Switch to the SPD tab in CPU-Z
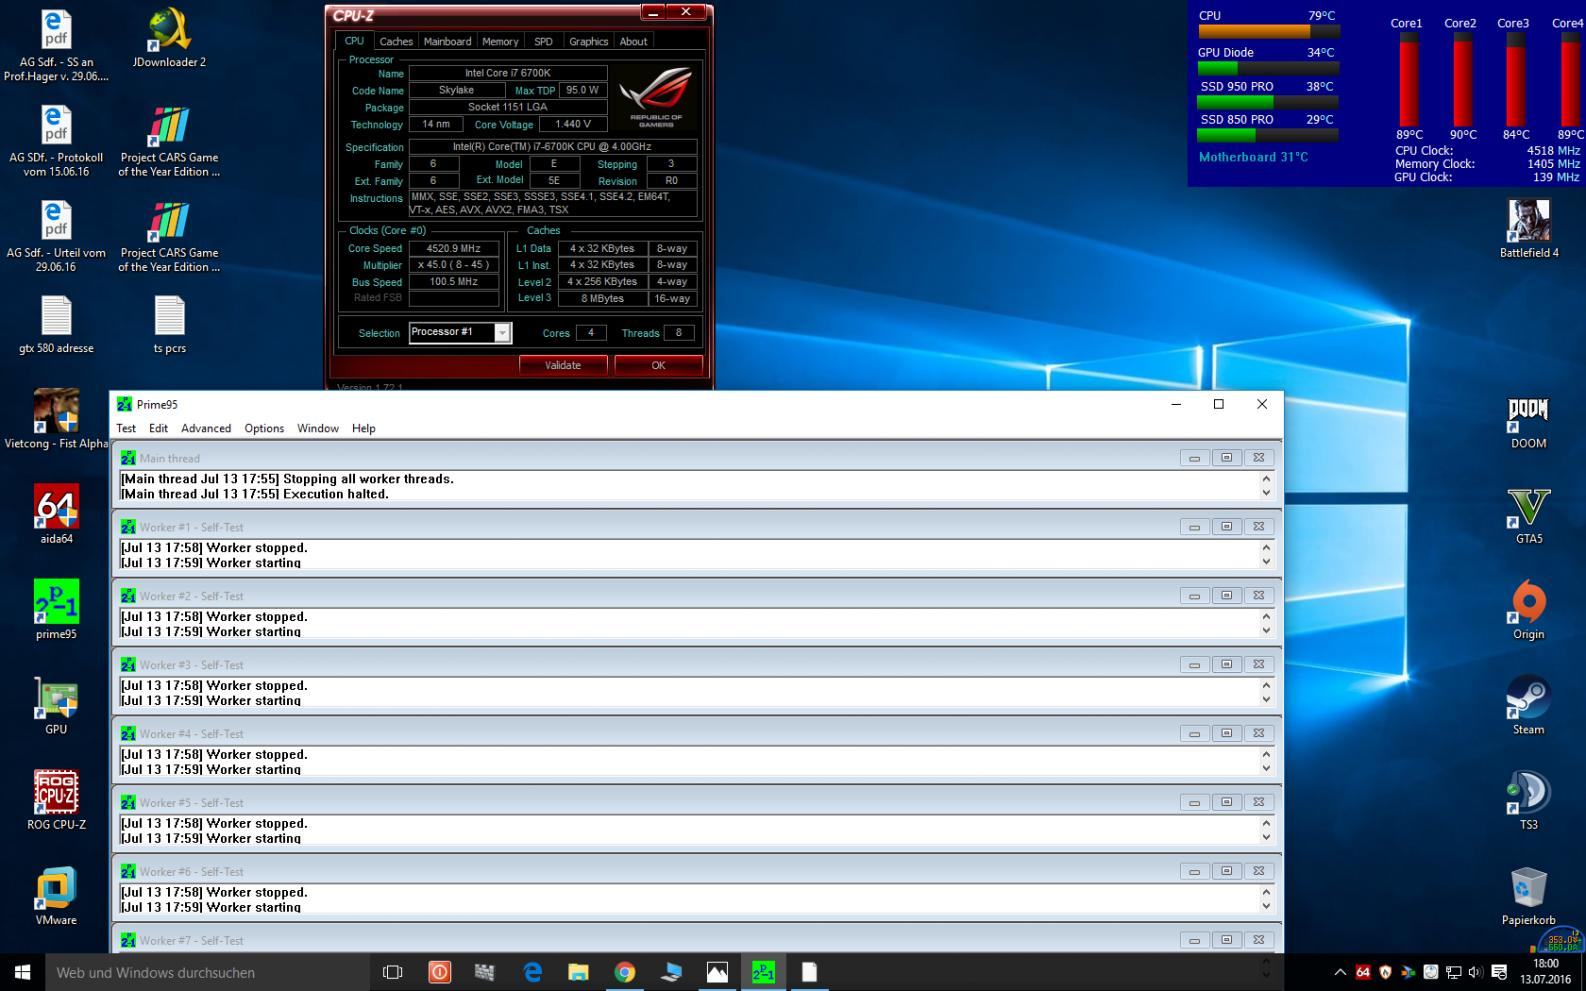Screen dimensions: 1586x991 pyautogui.click(x=543, y=42)
